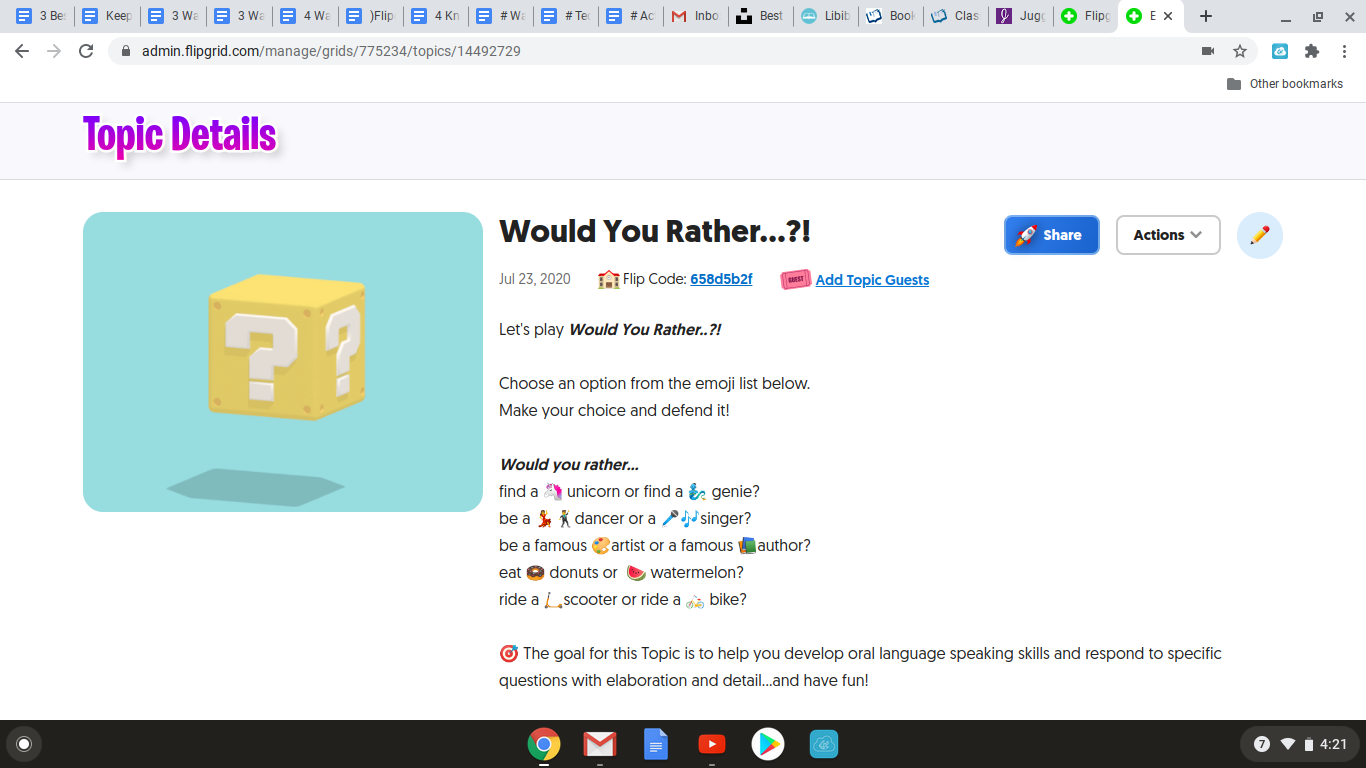Image resolution: width=1366 pixels, height=768 pixels.
Task: Launch YouTube from the shelf
Action: tap(712, 744)
